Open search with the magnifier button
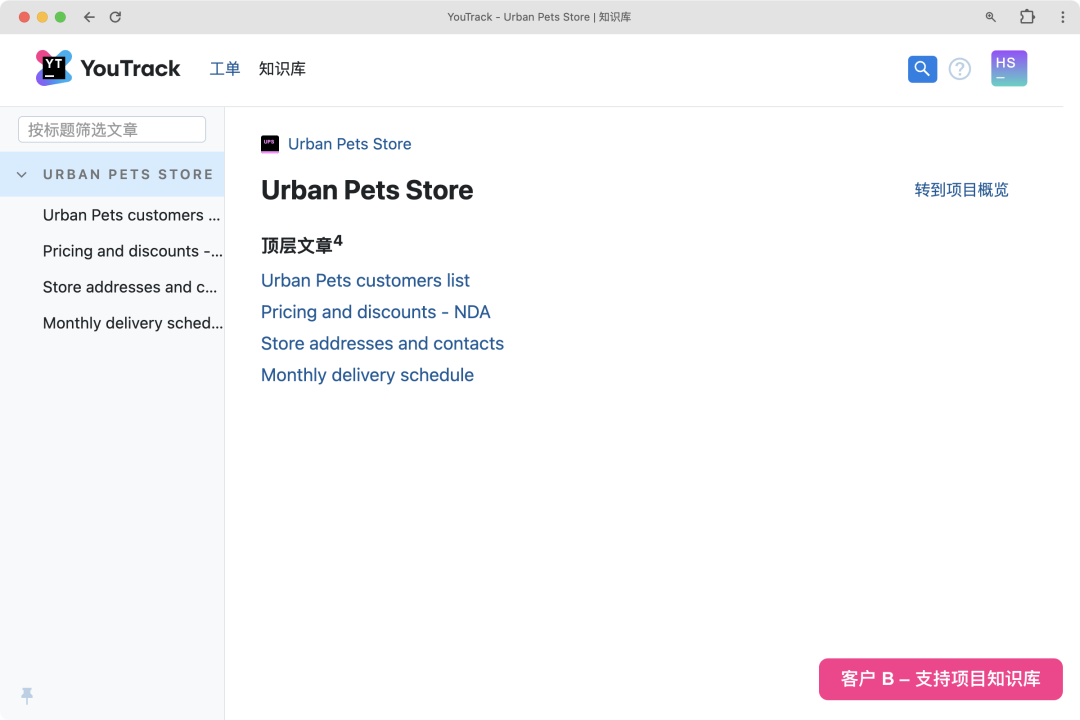Image resolution: width=1080 pixels, height=720 pixels. pyautogui.click(x=922, y=69)
